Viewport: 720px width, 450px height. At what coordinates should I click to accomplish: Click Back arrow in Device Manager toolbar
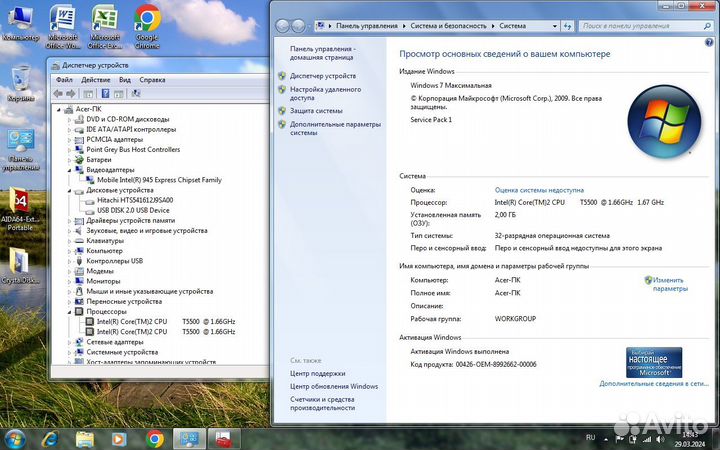[58, 94]
